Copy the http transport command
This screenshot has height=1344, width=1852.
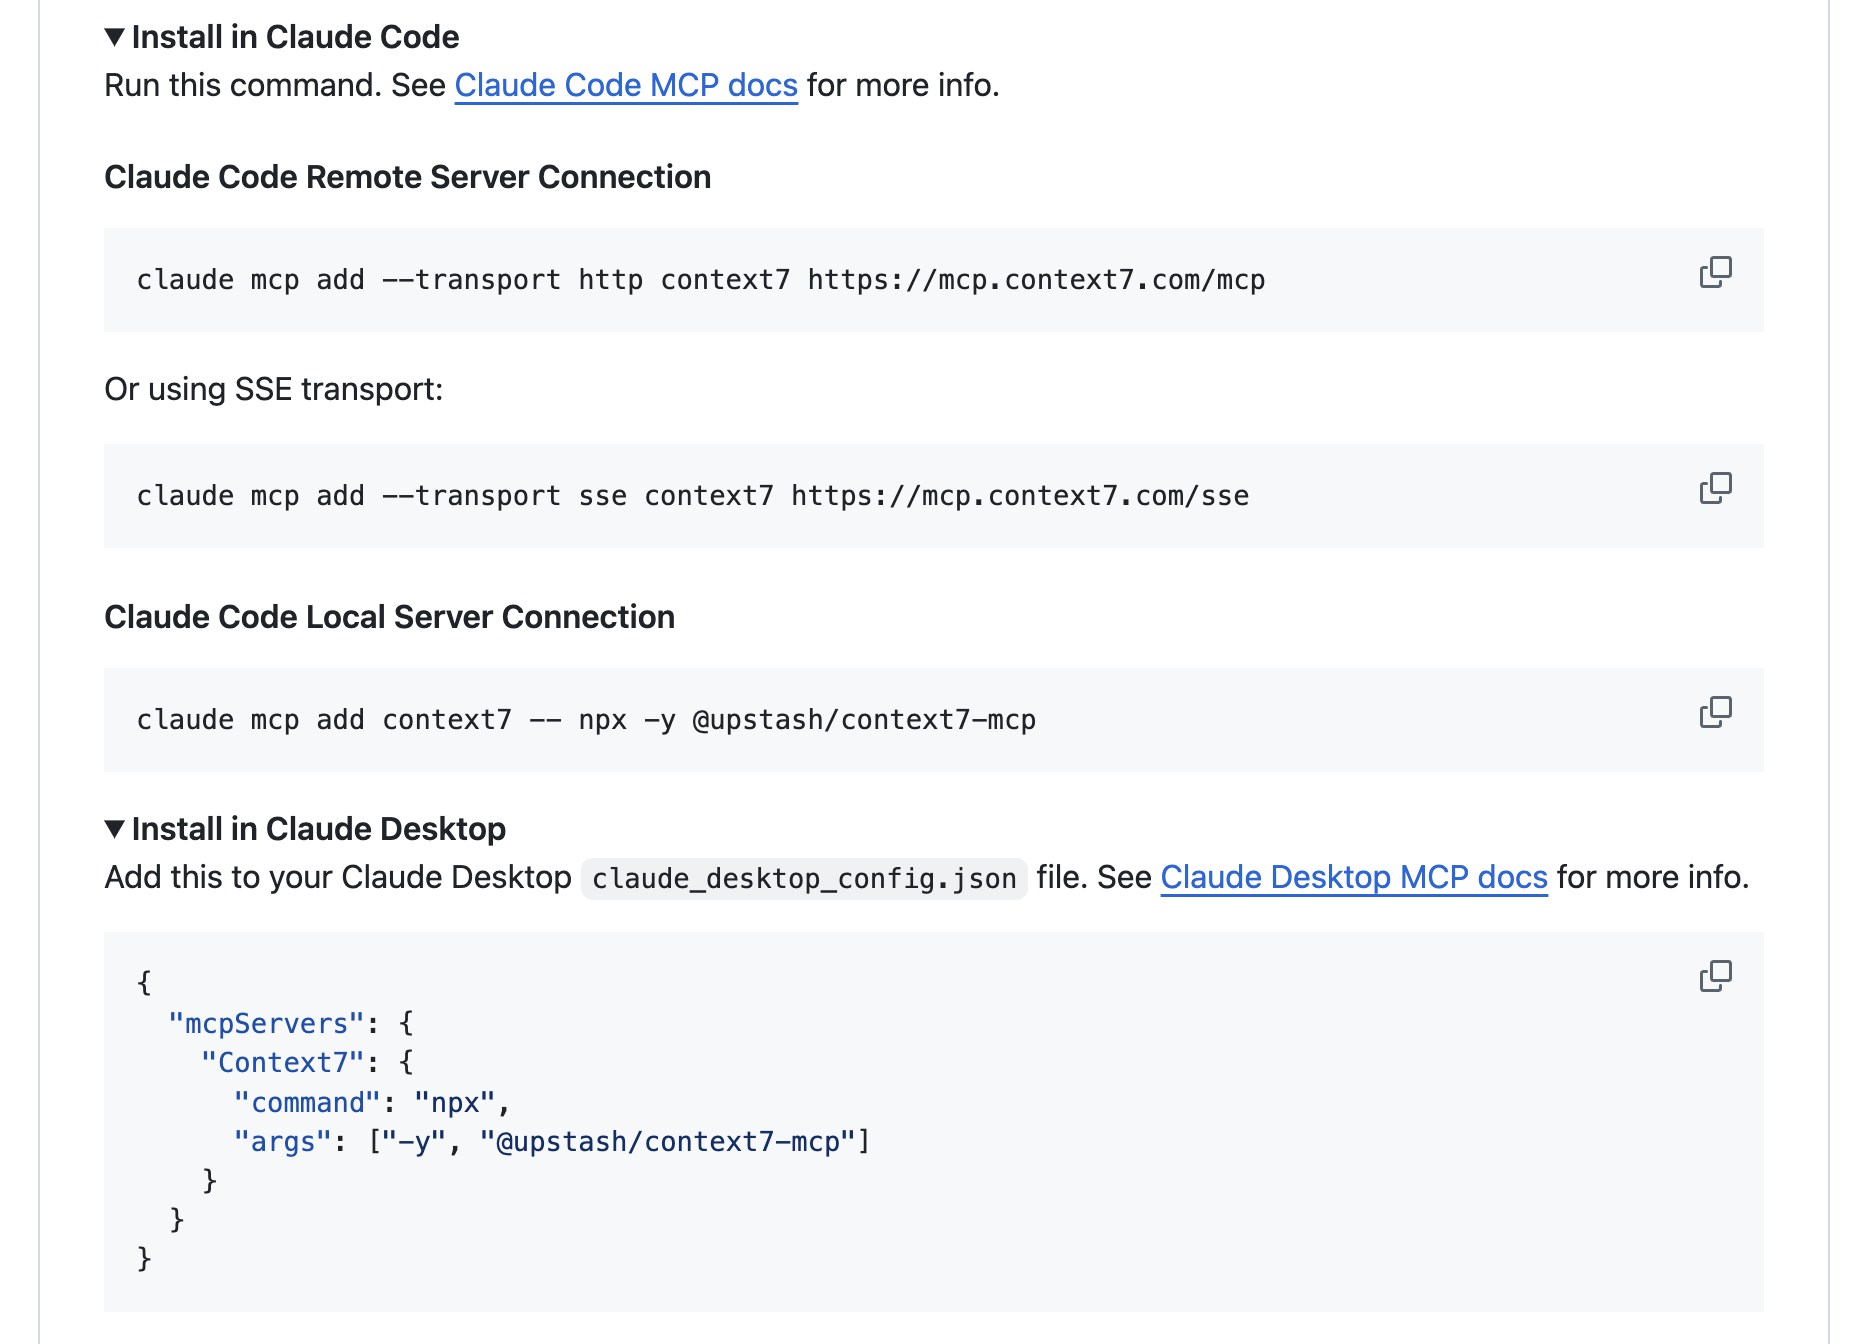pos(1715,272)
